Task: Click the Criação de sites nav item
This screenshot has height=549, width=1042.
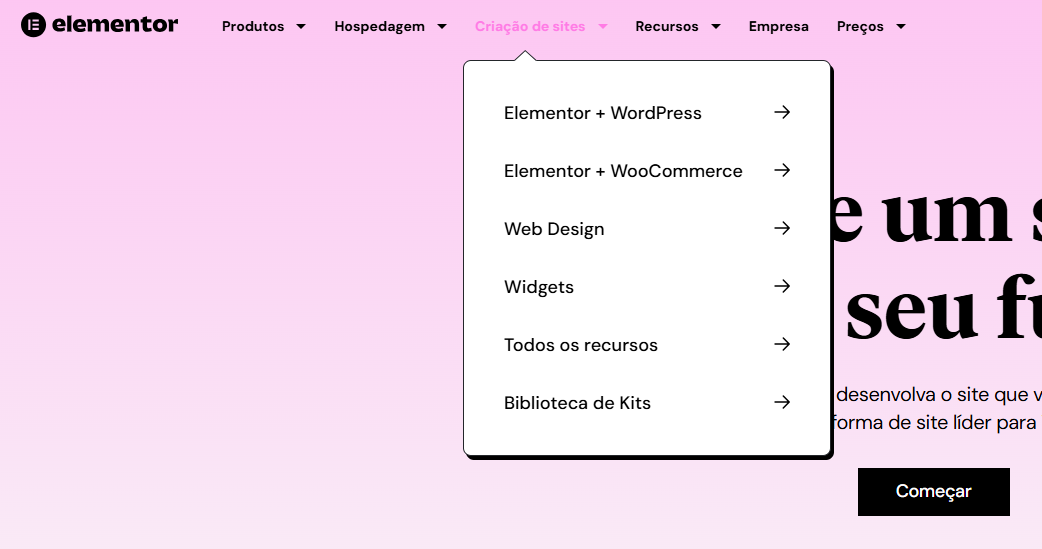Action: 530,27
